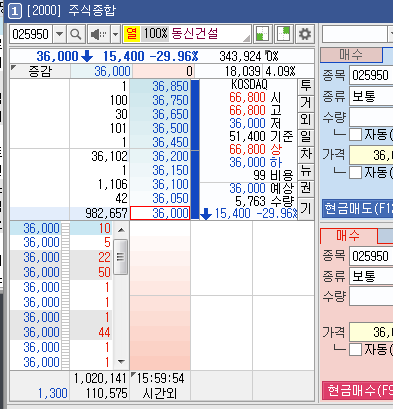Toggle 자동 checkbox under 가격 in buy panel
This screenshot has height=409, width=393.
[x=356, y=349]
